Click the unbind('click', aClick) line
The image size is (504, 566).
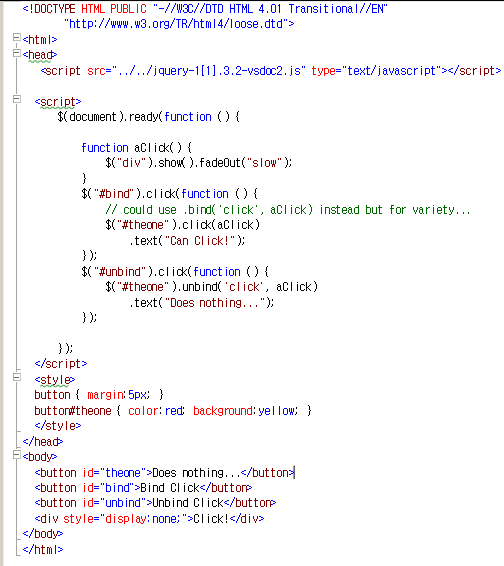[x=212, y=287]
